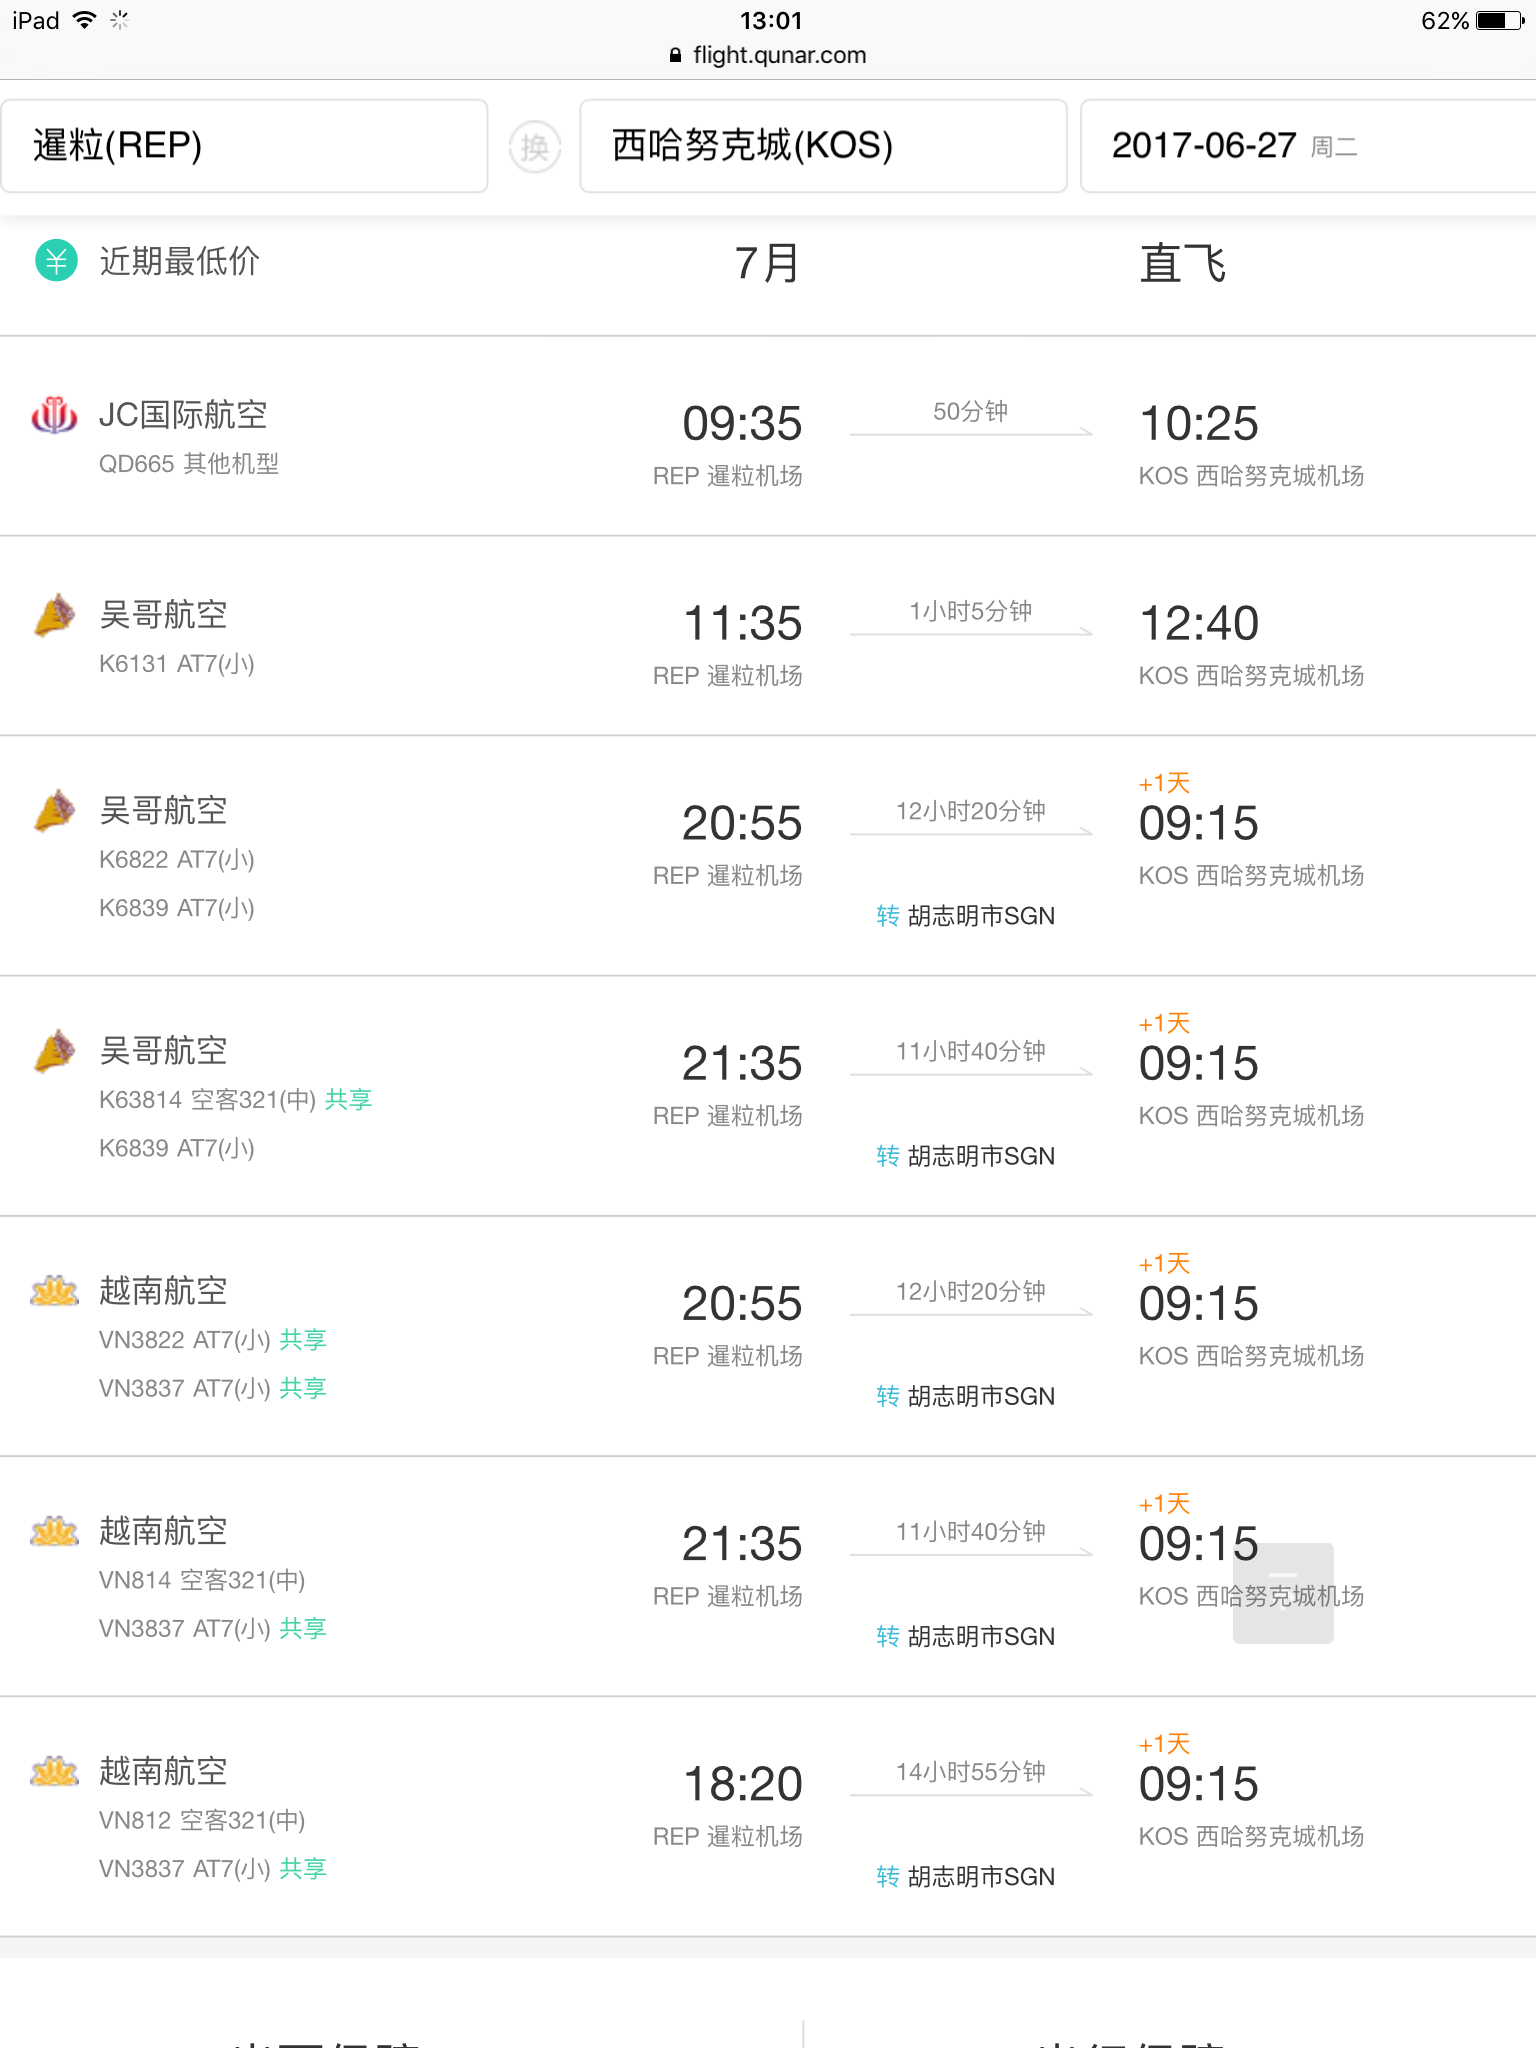Select the QD665 09:35 flight
This screenshot has width=1536, height=2048.
pos(768,436)
